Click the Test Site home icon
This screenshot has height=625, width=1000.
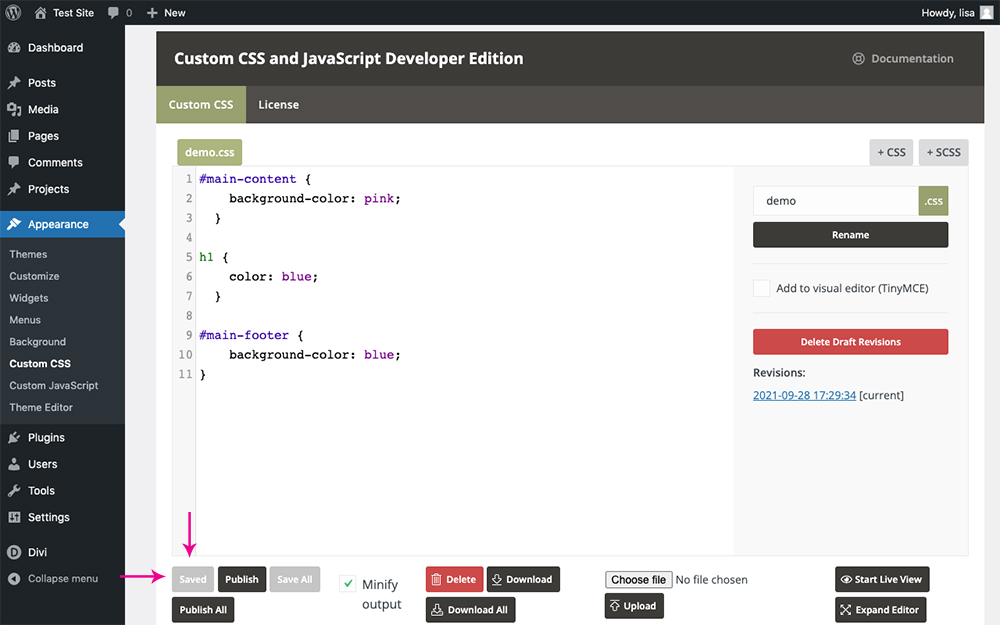click(40, 13)
